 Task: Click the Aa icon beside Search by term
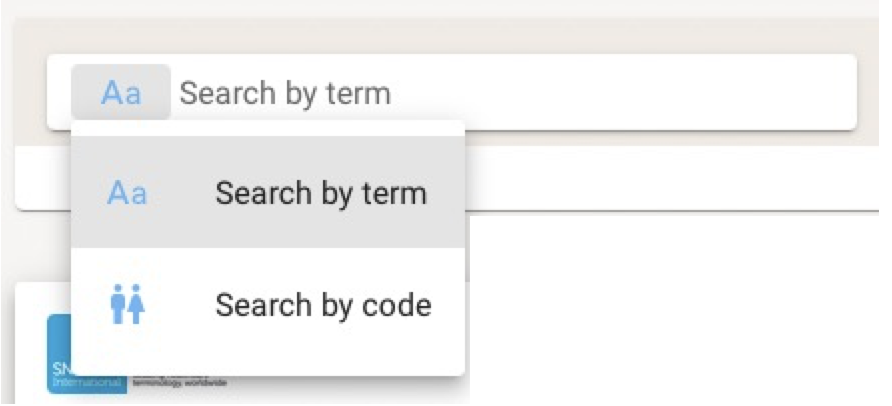[x=127, y=193]
